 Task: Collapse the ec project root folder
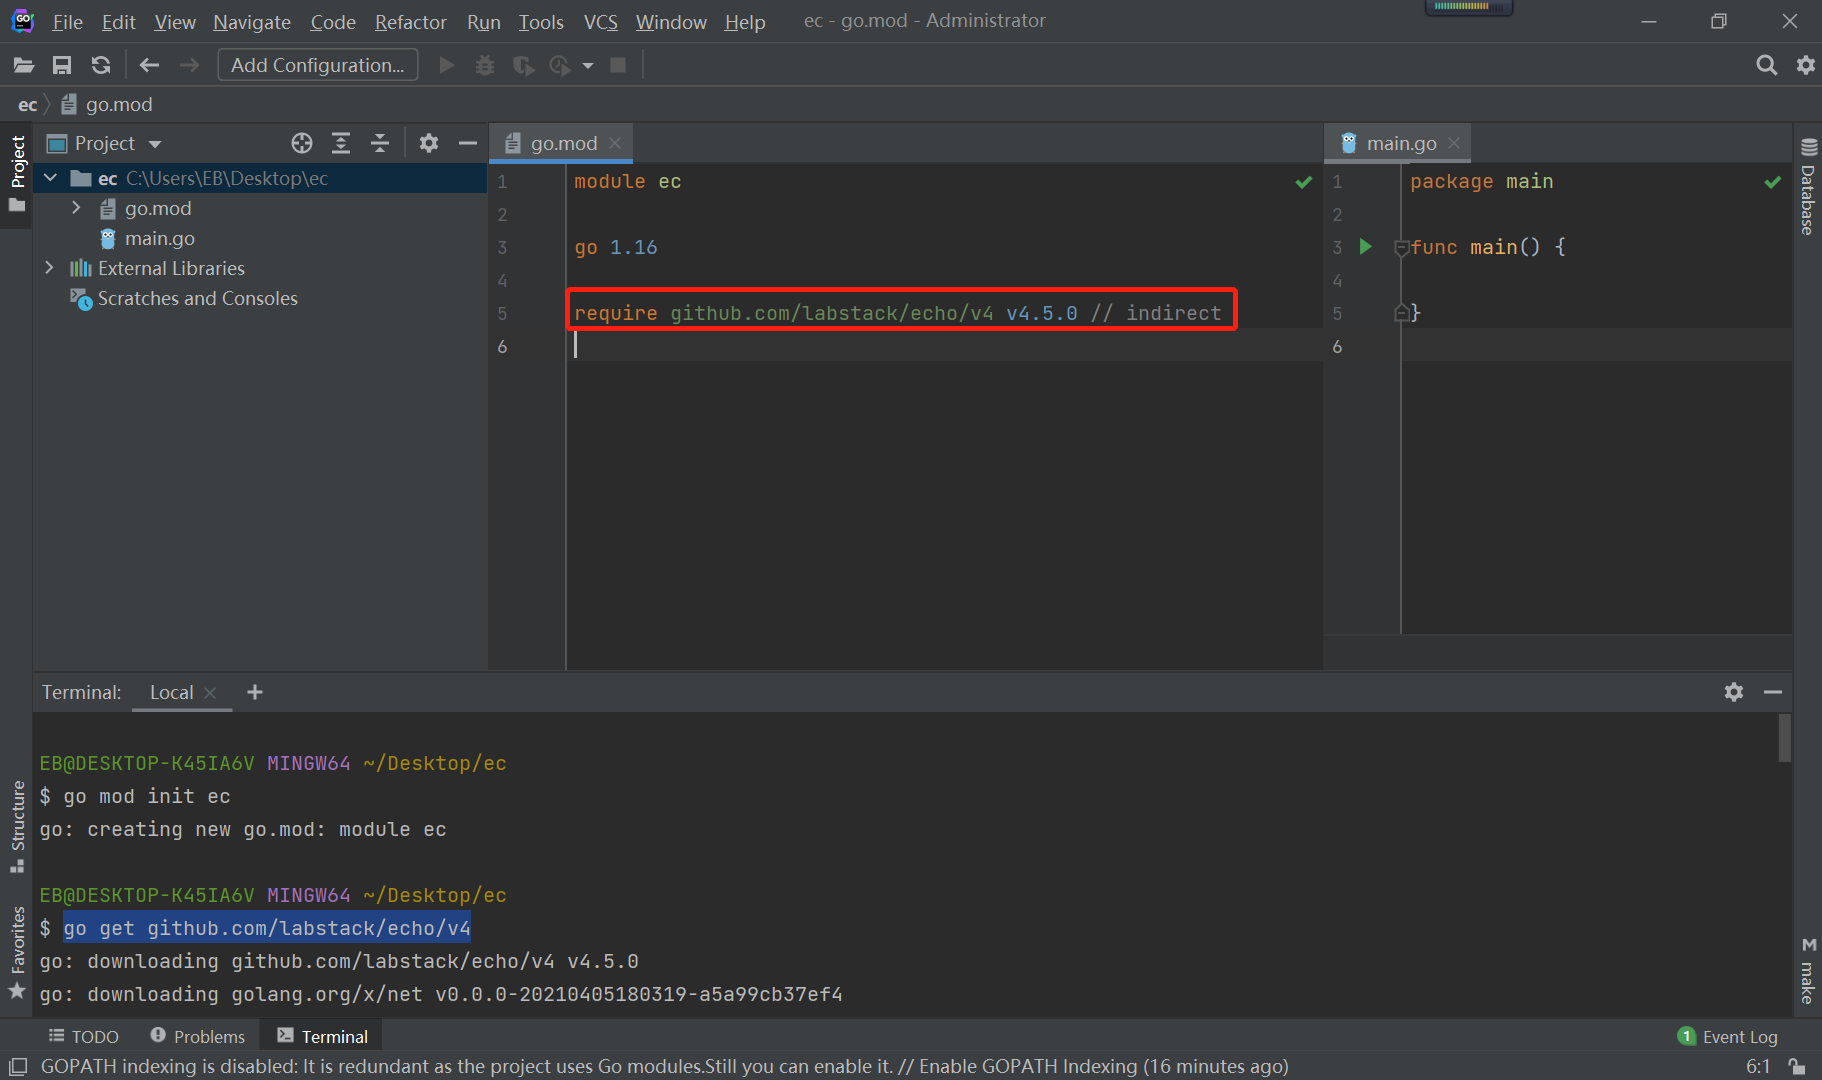[51, 178]
